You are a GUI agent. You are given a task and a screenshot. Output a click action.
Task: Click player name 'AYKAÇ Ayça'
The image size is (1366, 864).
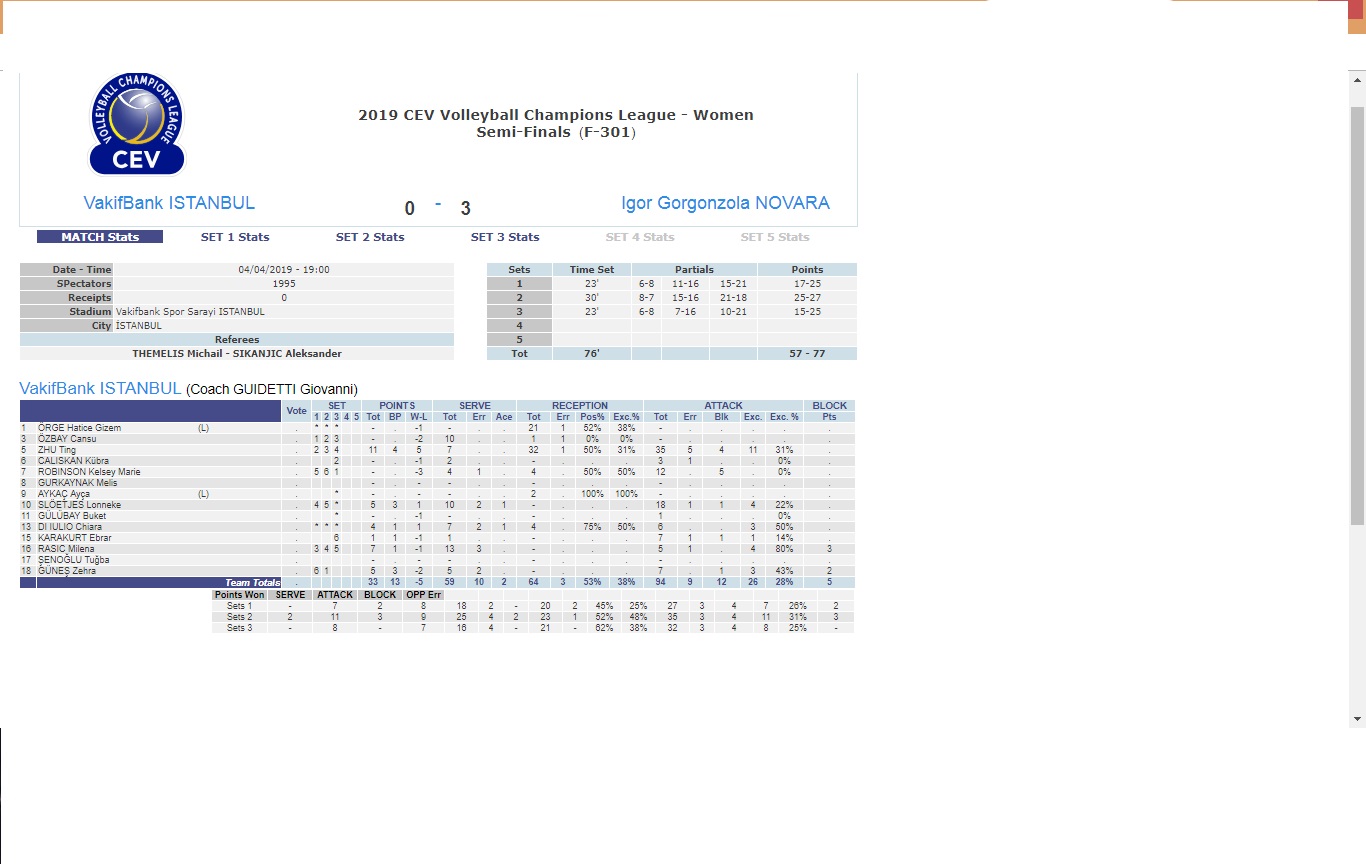[63, 494]
